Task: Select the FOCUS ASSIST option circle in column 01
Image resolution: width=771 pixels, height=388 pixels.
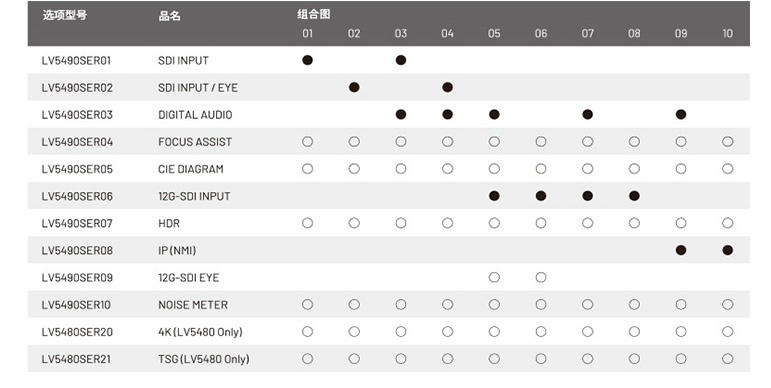Action: (x=307, y=142)
